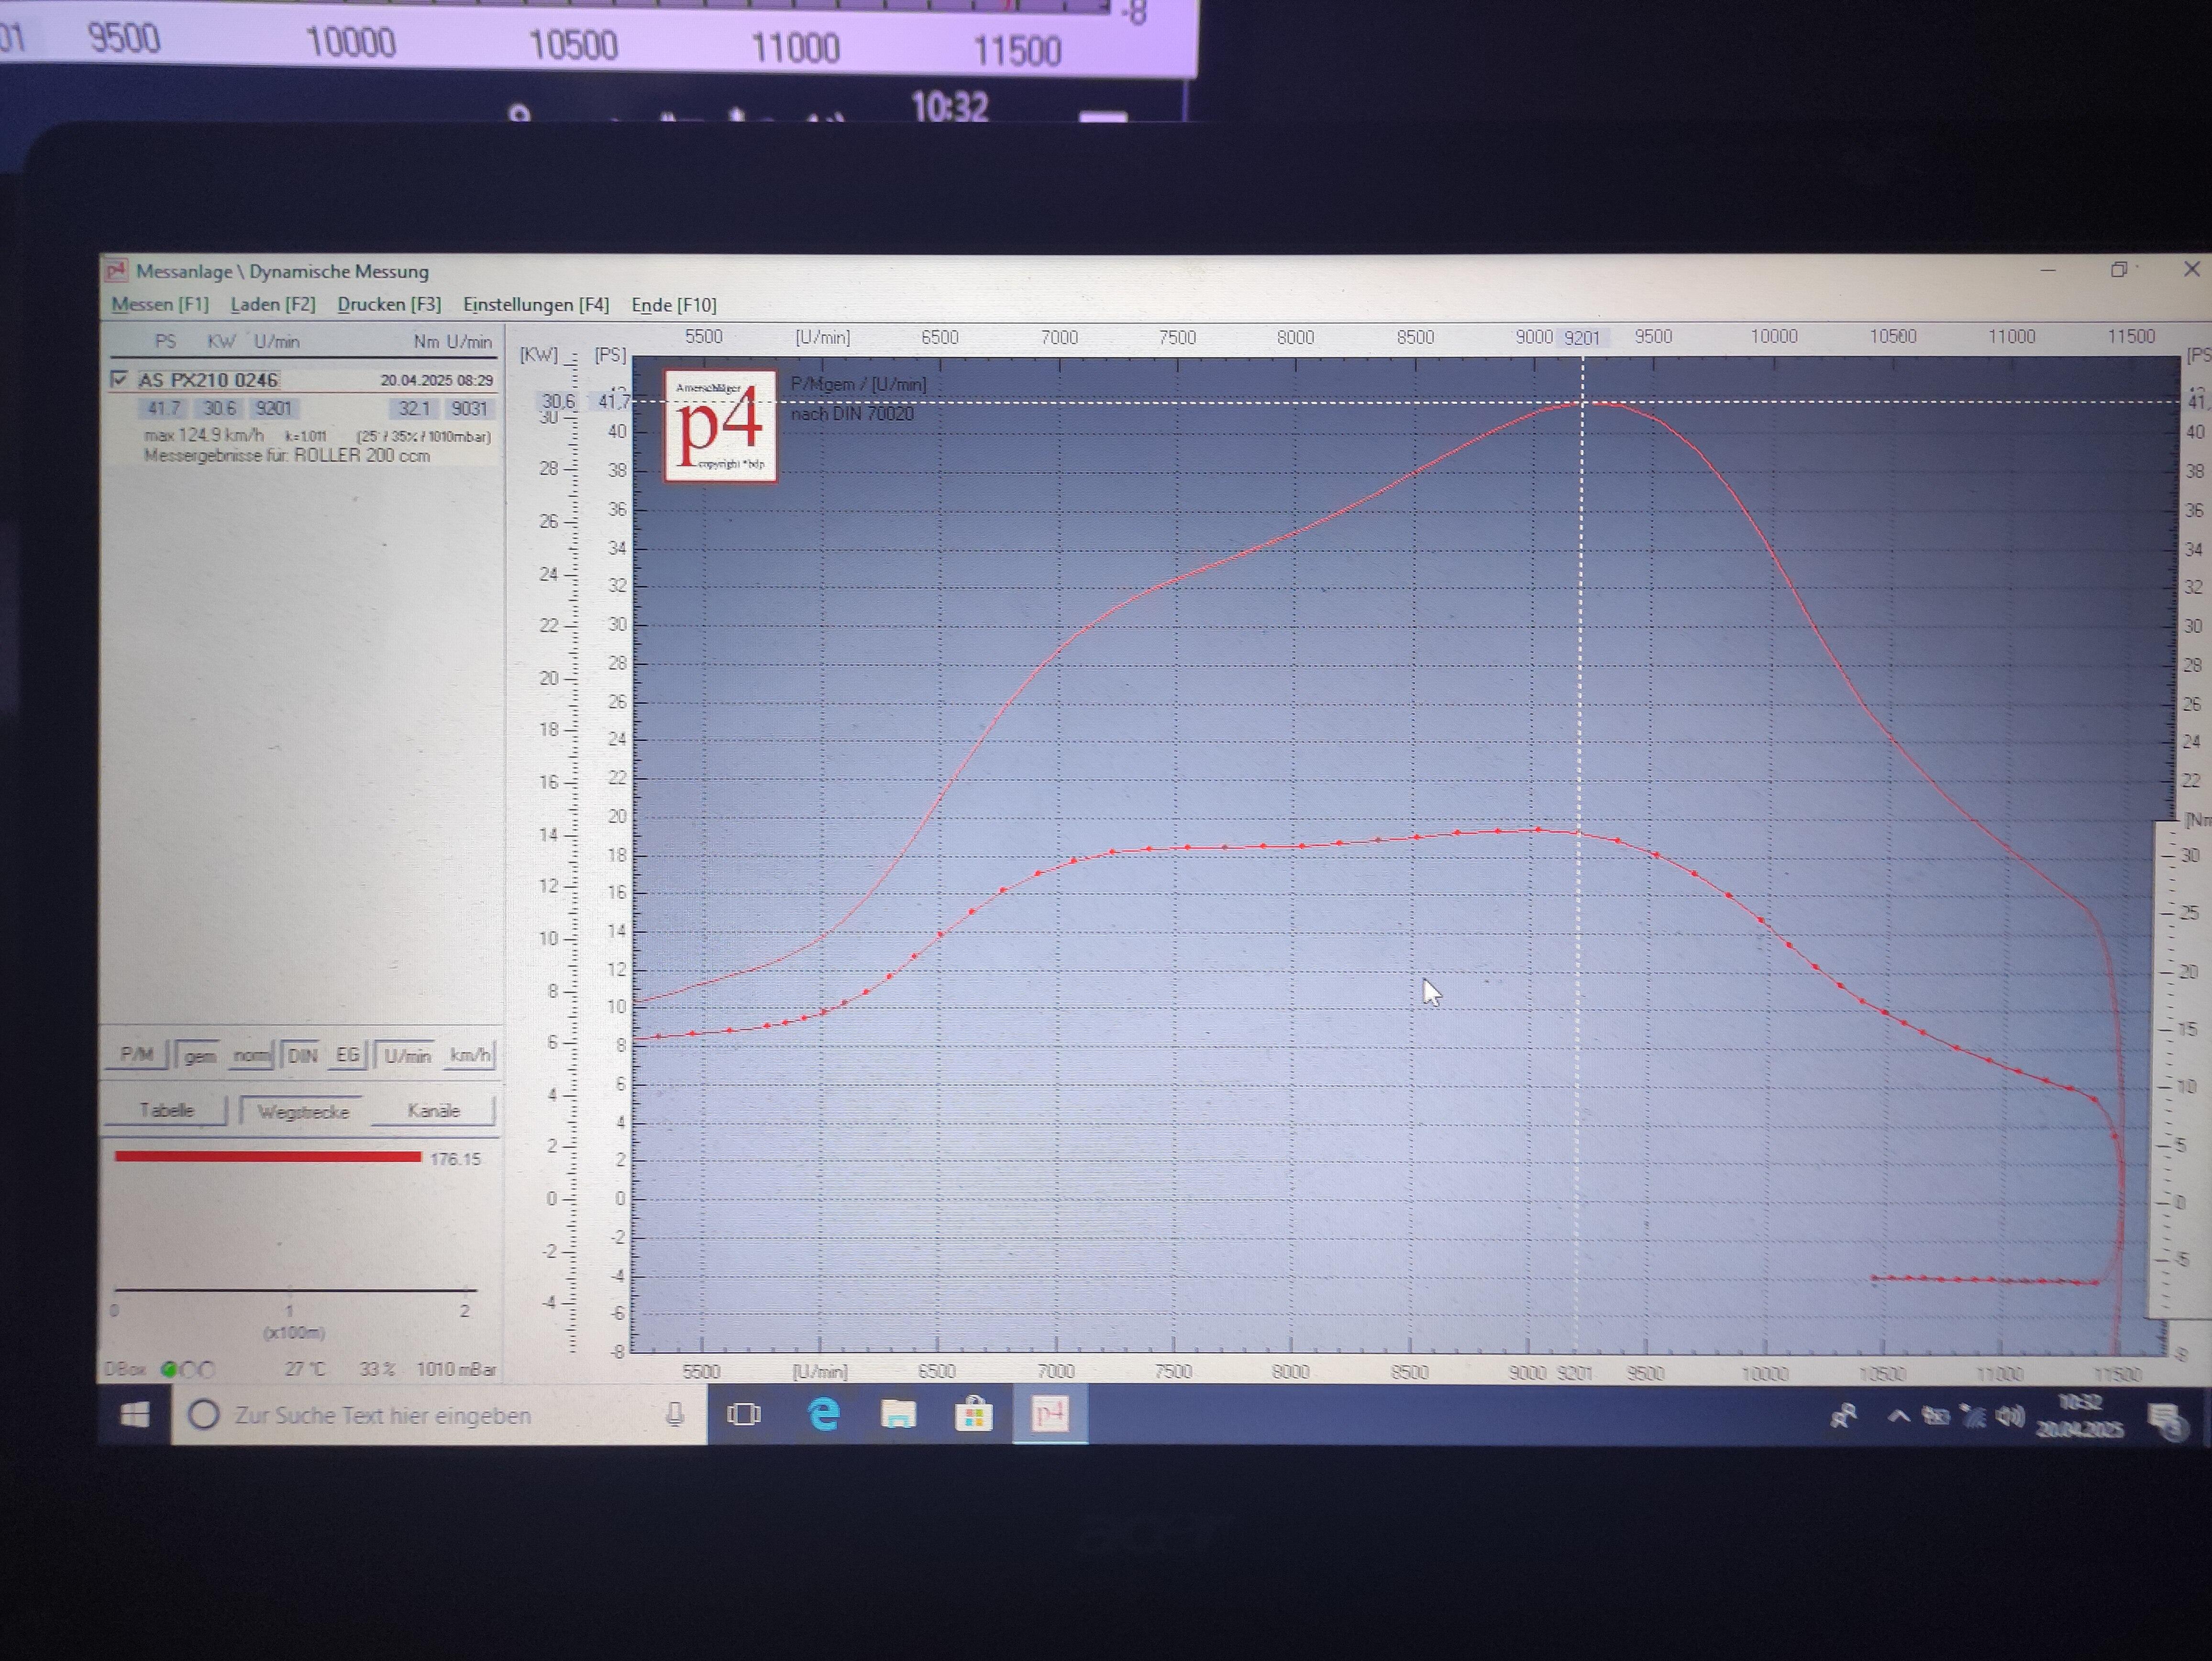Click the green DBox status indicator
The height and width of the screenshot is (1661, 2212).
169,1369
